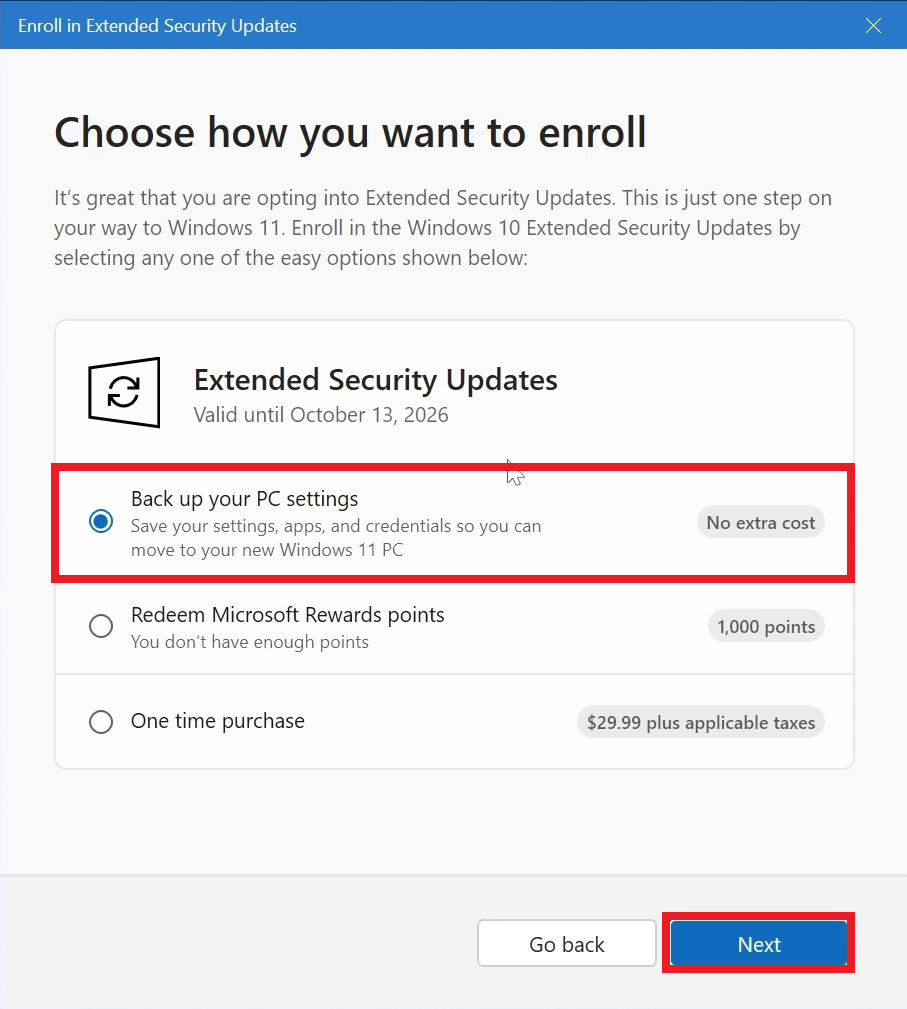Pick the One time purchase radio button
The width and height of the screenshot is (907, 1009).
pyautogui.click(x=101, y=722)
